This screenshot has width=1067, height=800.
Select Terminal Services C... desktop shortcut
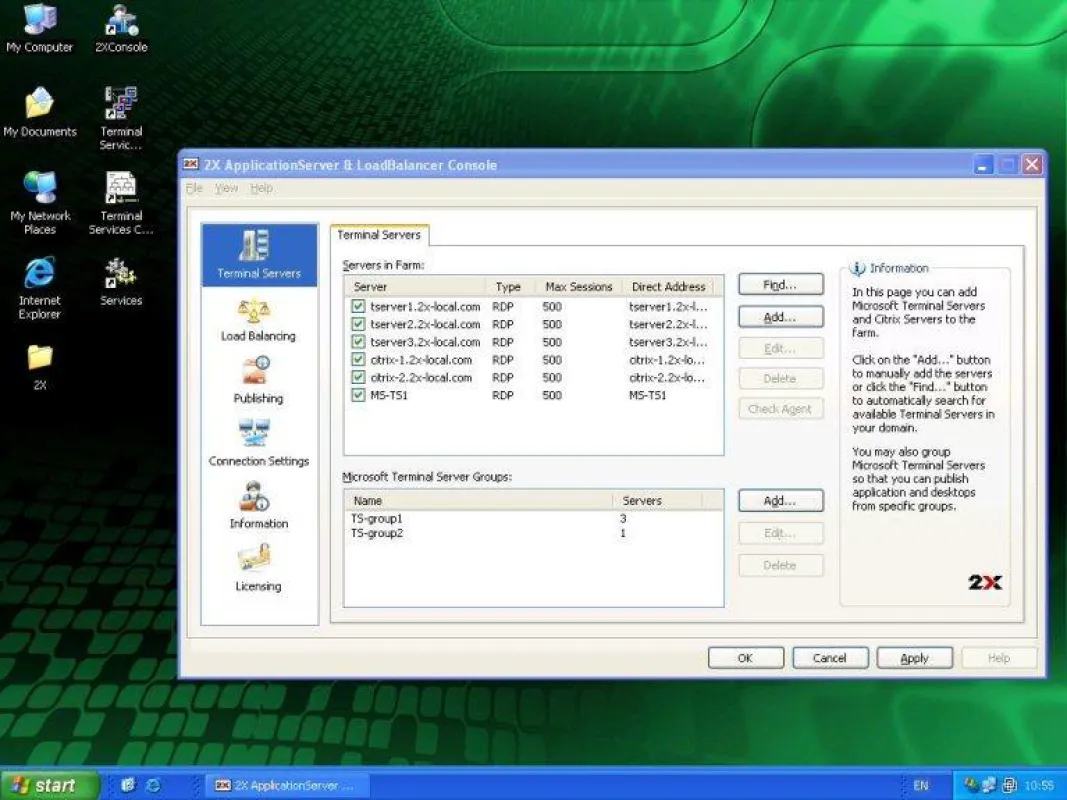(121, 203)
